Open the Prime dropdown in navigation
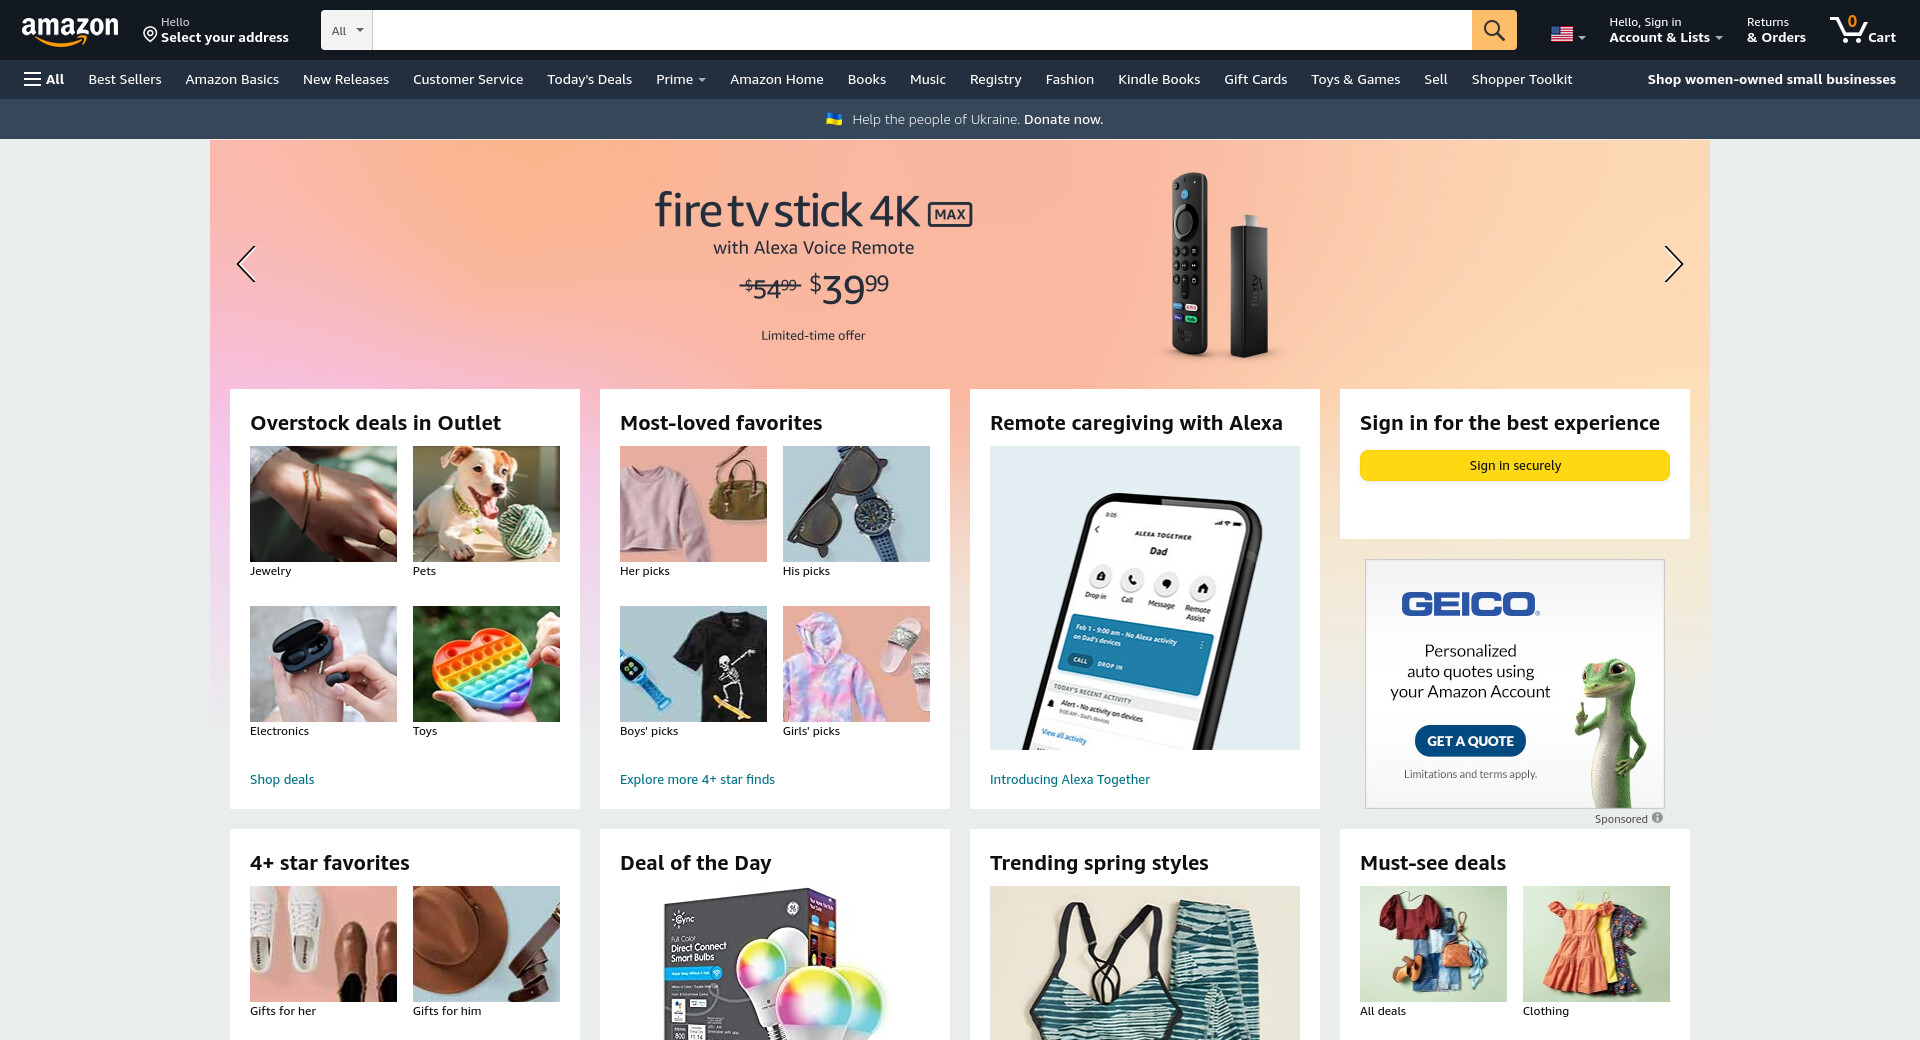Screen dimensions: 1920x1040 pyautogui.click(x=681, y=79)
